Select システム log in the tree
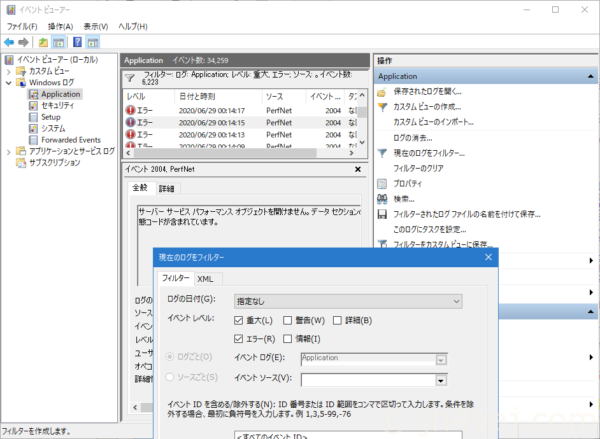The height and width of the screenshot is (439, 600). point(54,128)
